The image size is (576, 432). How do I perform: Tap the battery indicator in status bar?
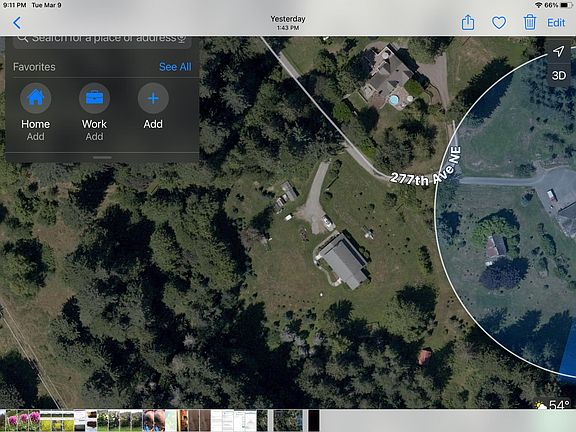click(x=566, y=5)
